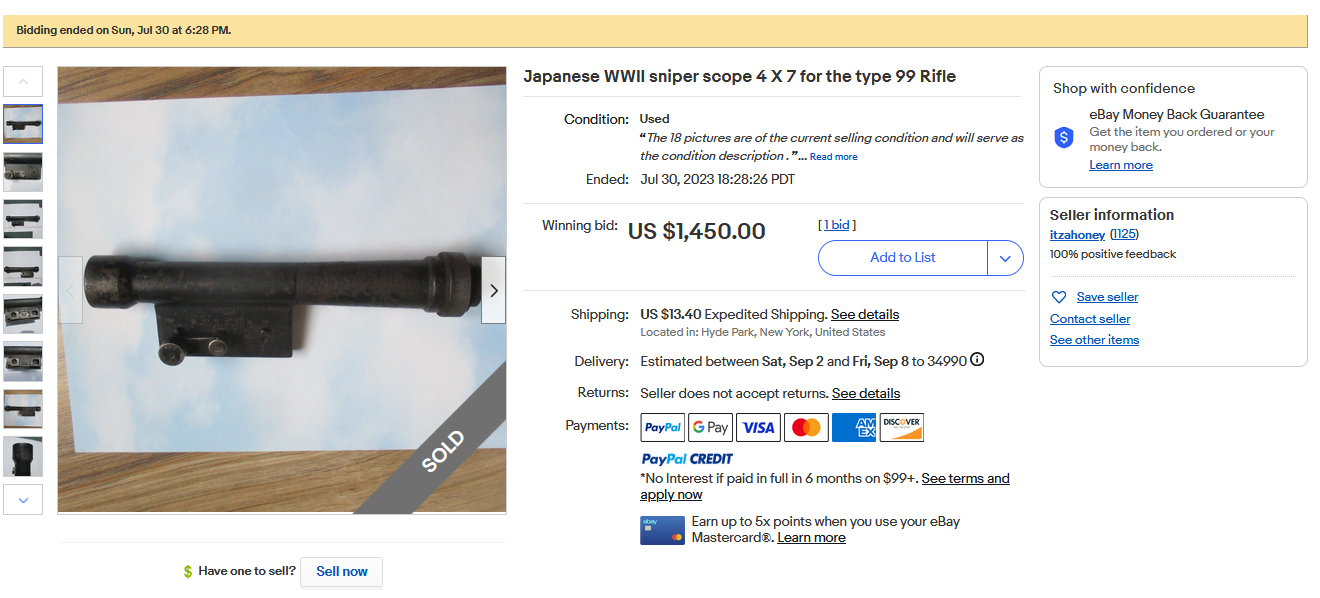Viewport: 1320px width, 598px height.
Task: Click Contact seller link
Action: [x=1090, y=319]
